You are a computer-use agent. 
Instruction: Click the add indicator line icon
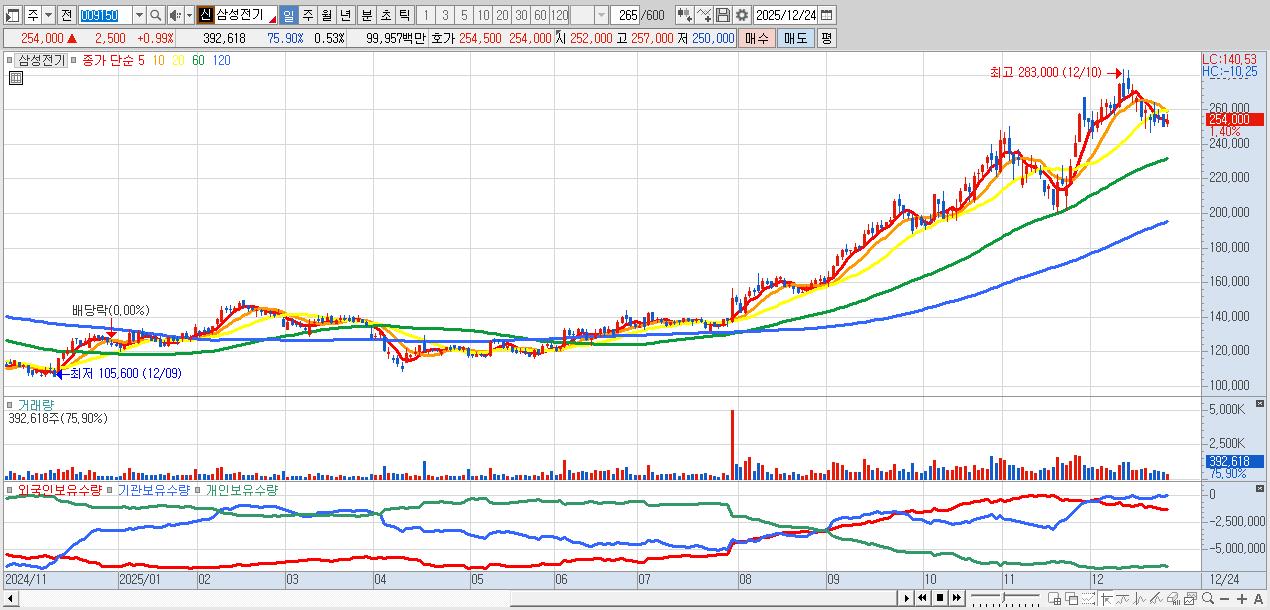point(704,15)
